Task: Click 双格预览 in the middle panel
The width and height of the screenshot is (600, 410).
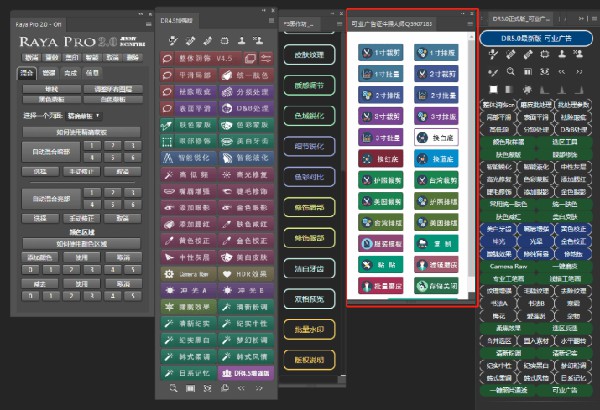Action: [309, 299]
